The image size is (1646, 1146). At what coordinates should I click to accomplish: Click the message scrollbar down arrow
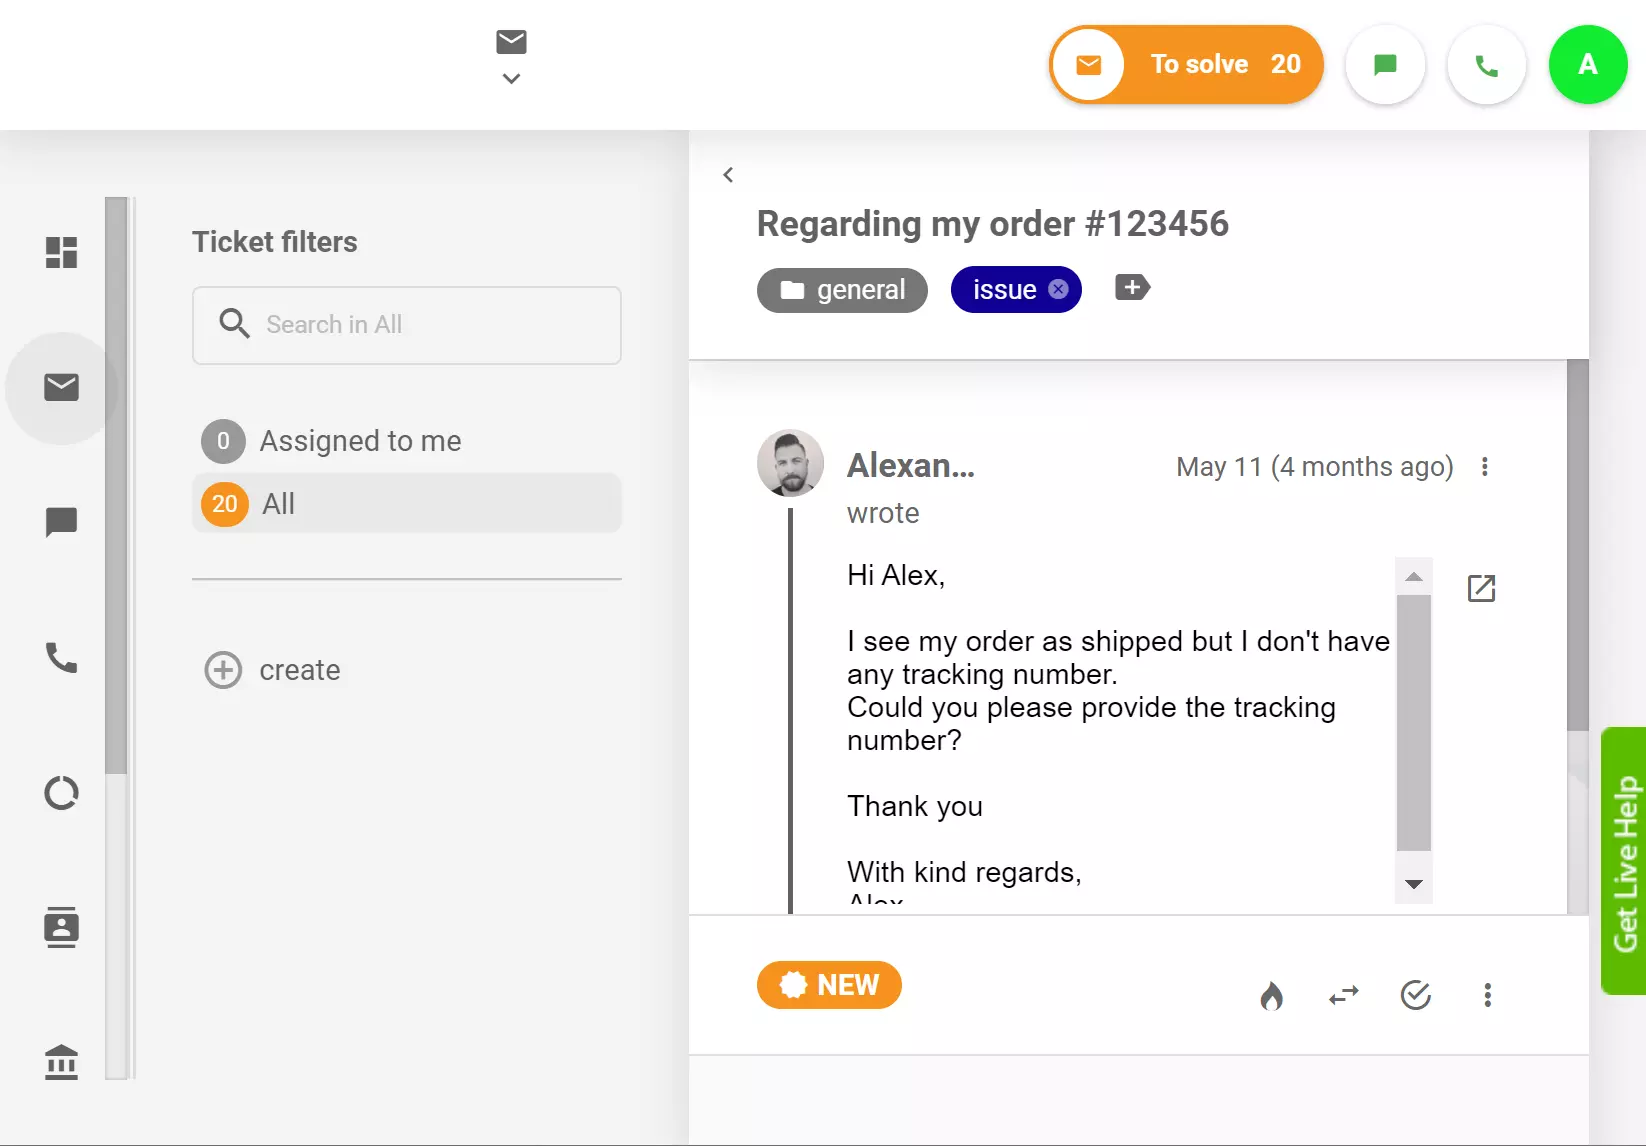click(x=1413, y=884)
